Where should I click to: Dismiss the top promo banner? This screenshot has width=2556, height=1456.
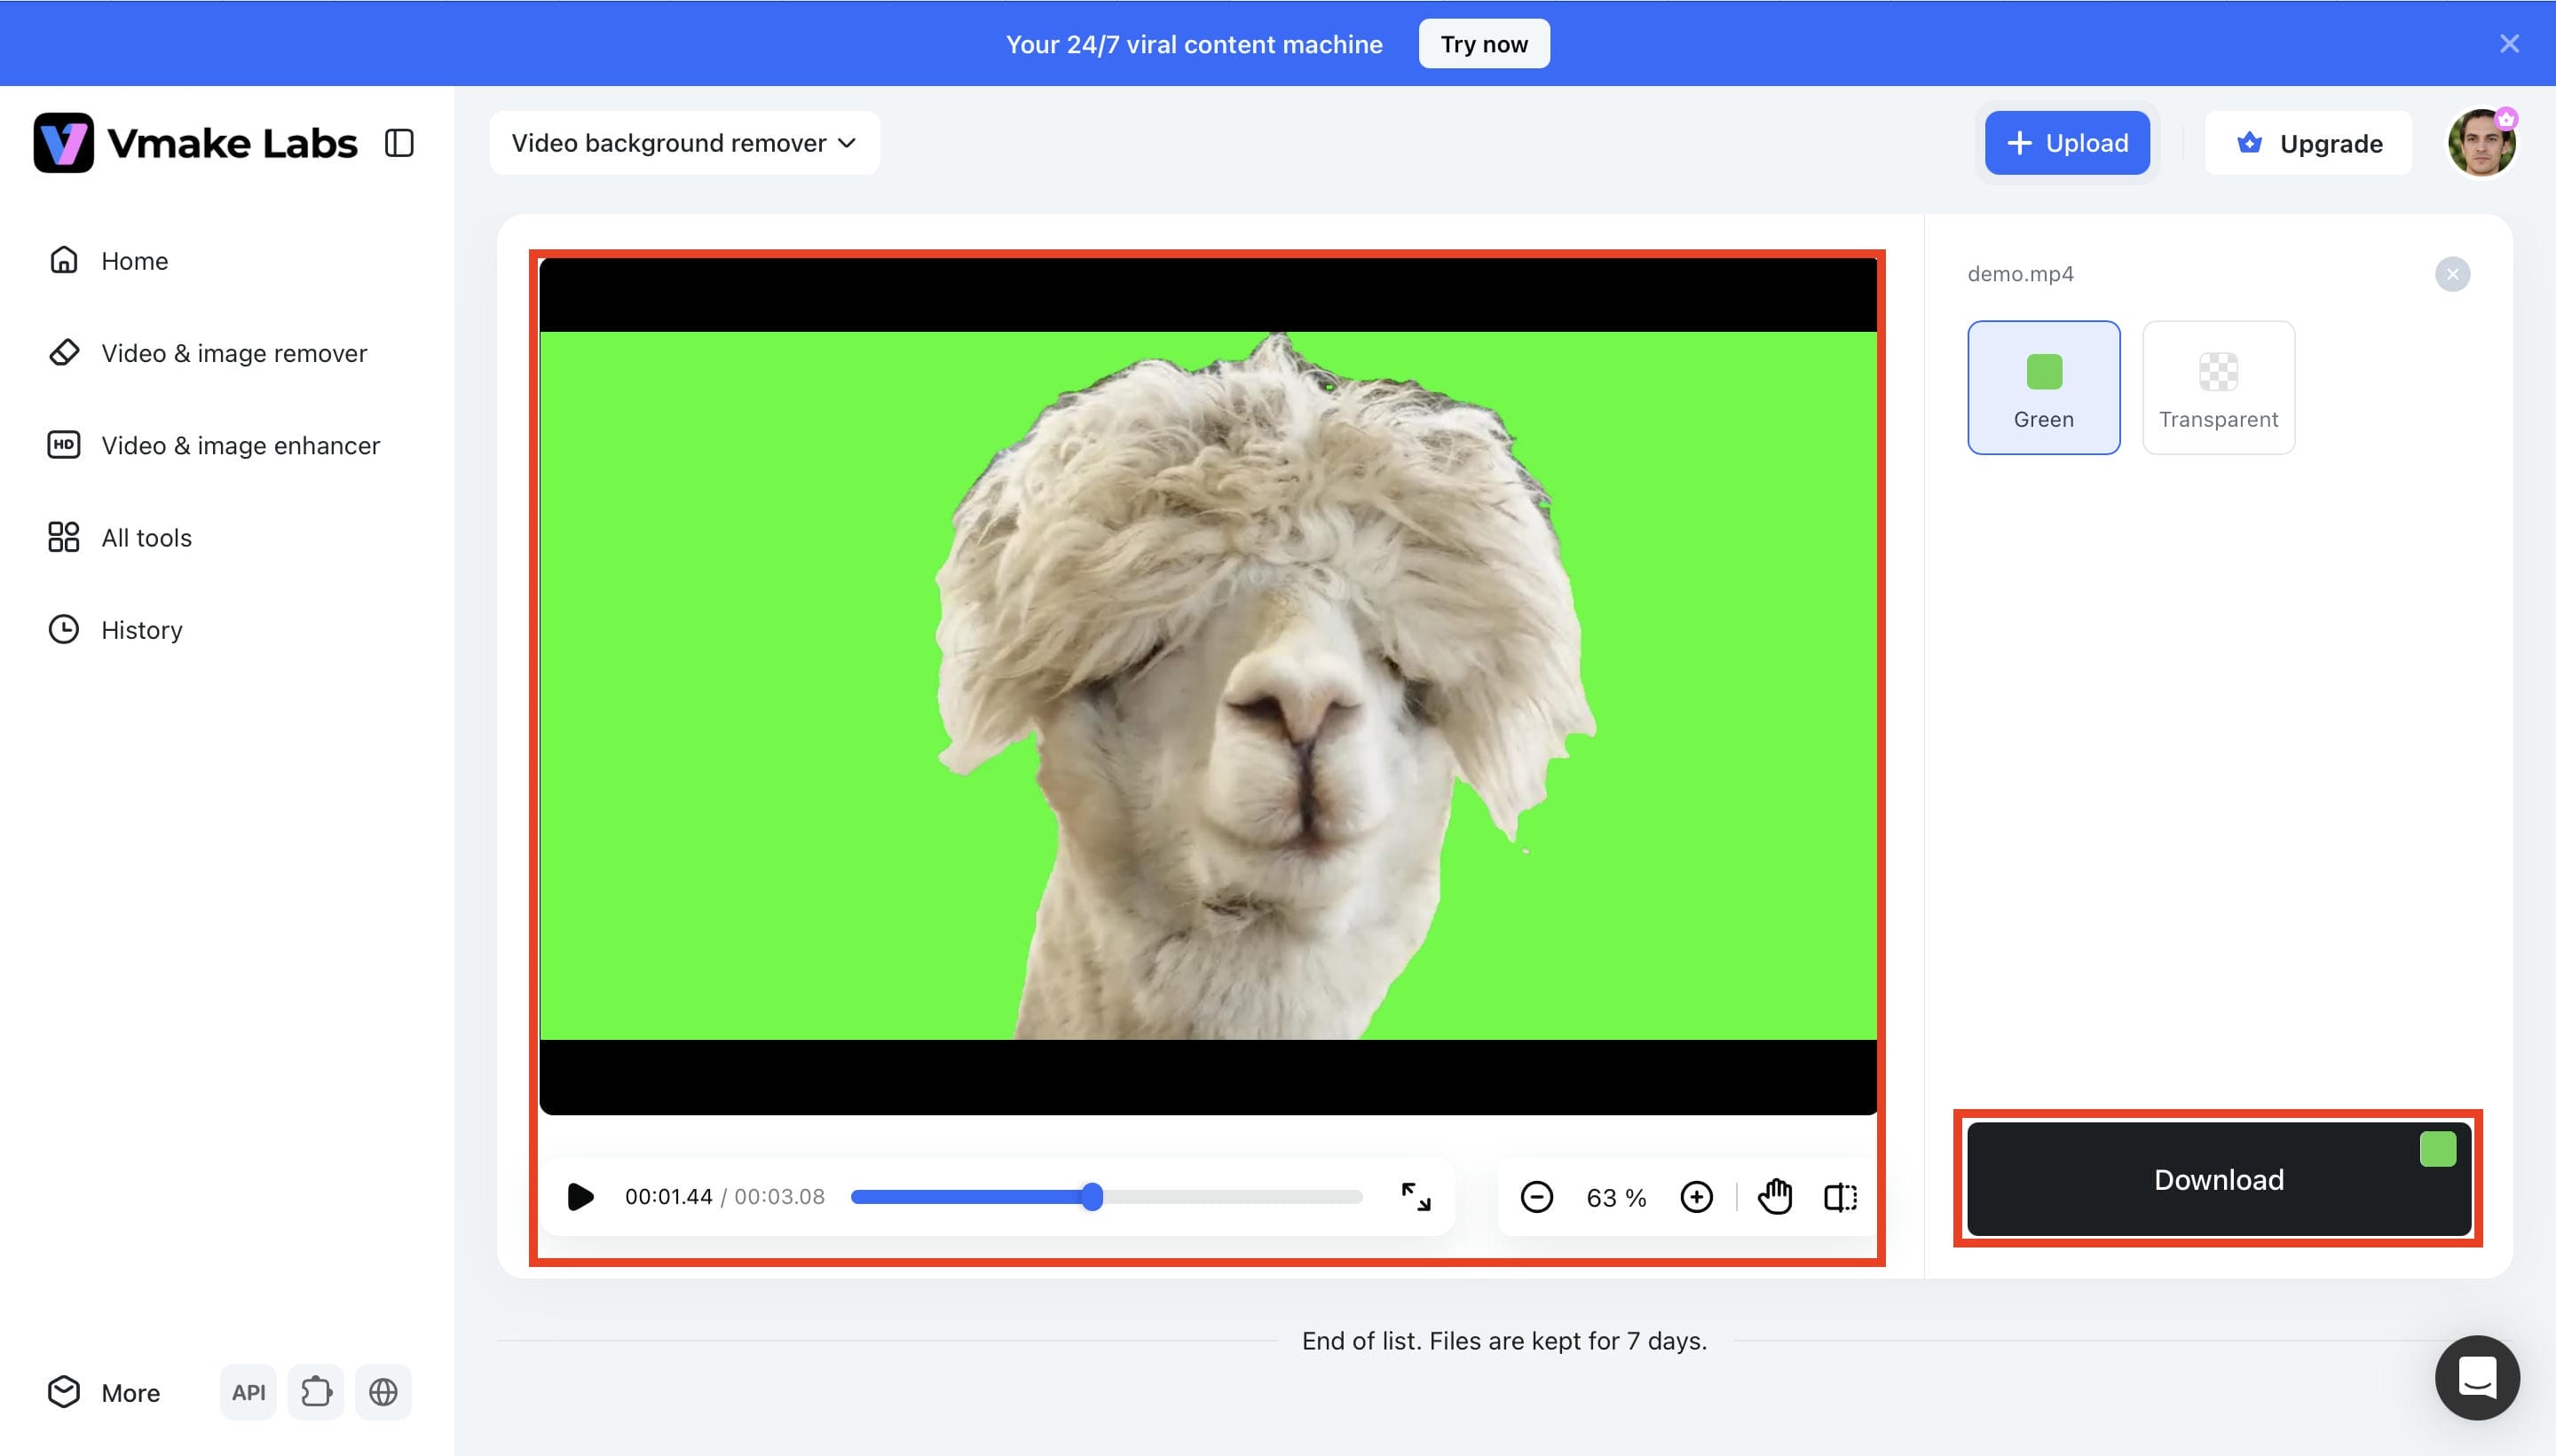[x=2509, y=44]
